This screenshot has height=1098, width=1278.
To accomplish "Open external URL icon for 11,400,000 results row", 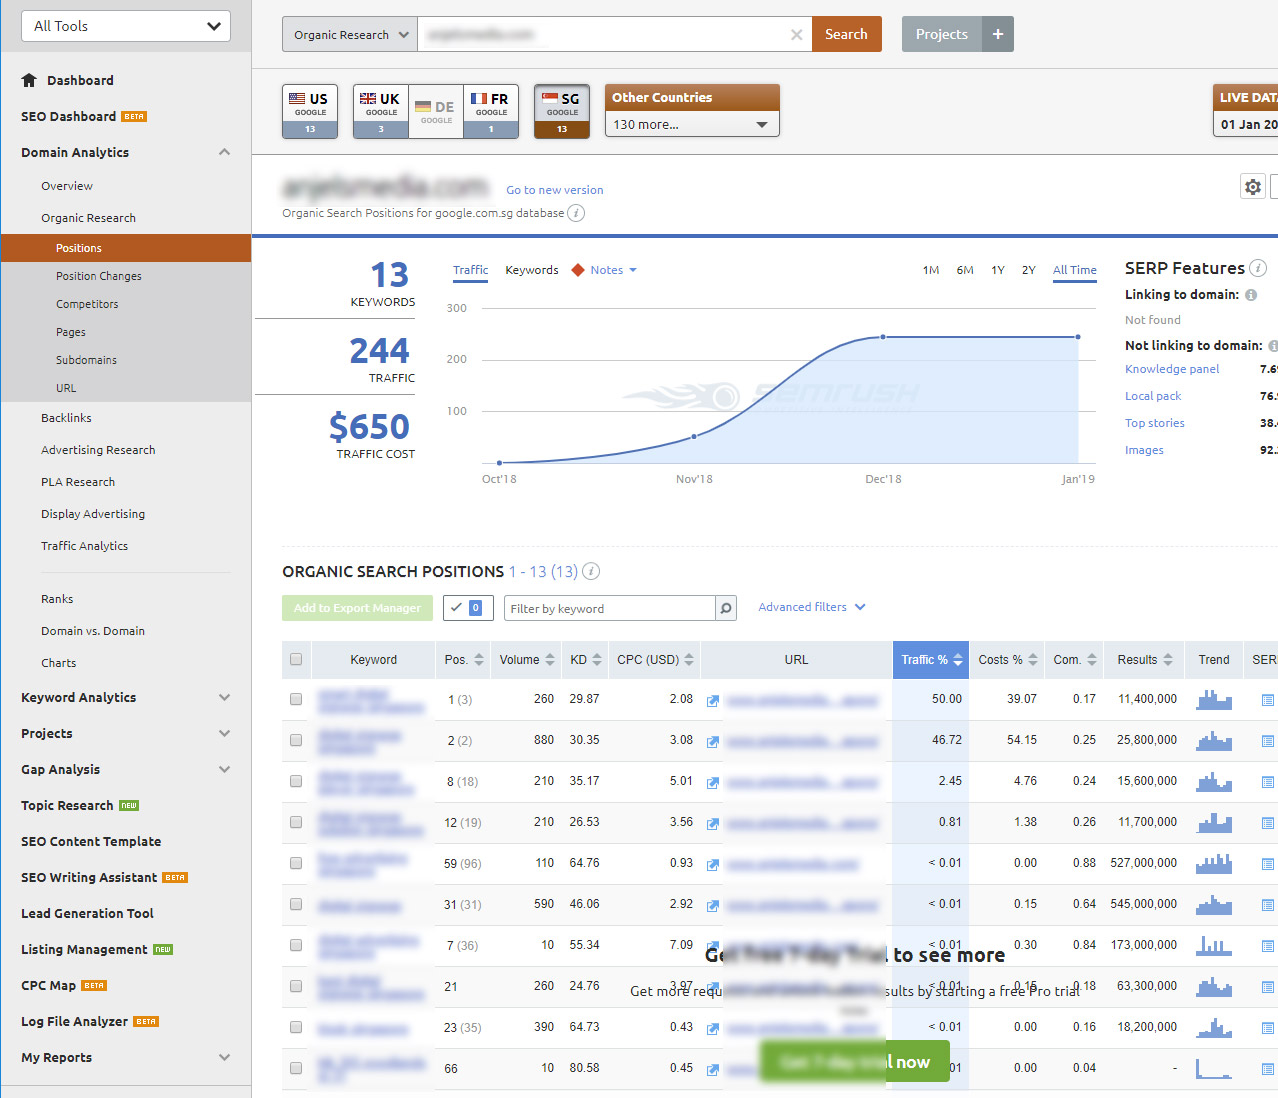I will 713,701.
